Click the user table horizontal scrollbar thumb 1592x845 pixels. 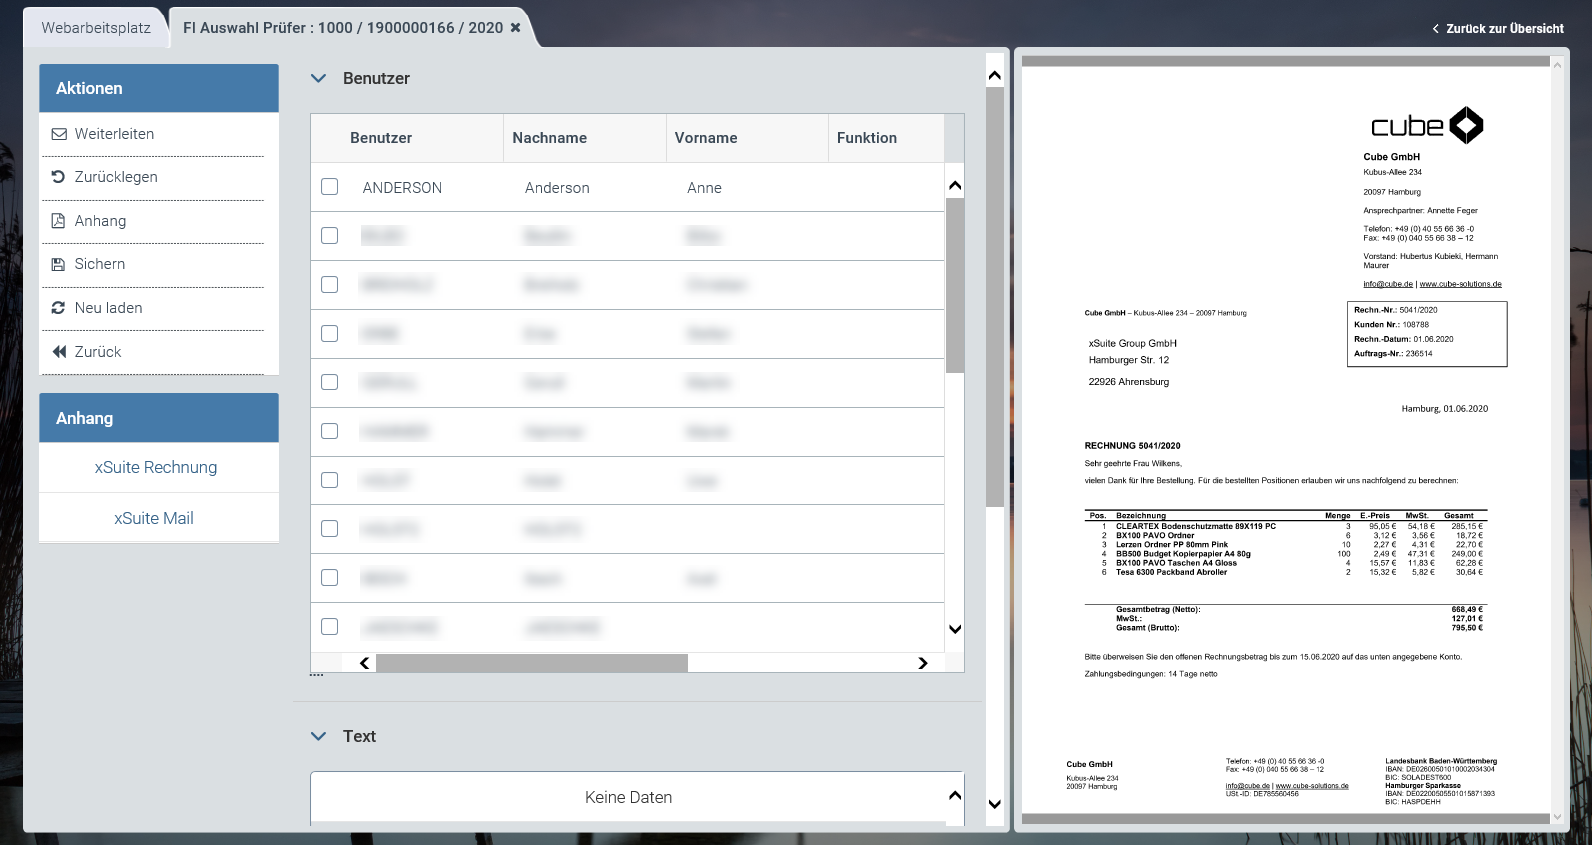click(x=531, y=663)
